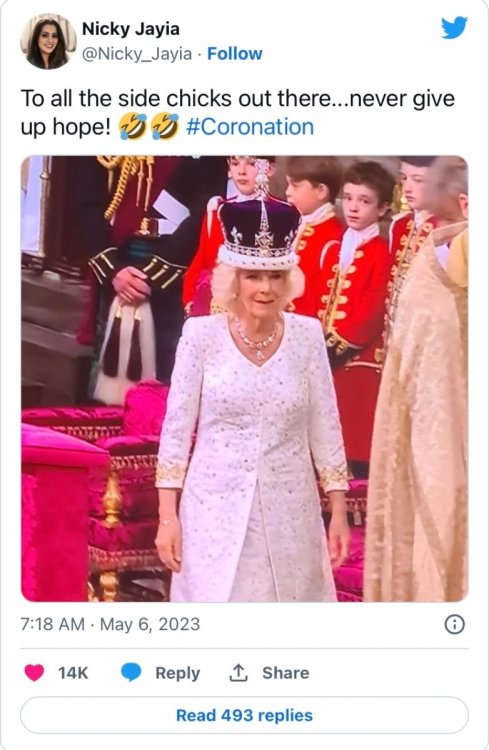The width and height of the screenshot is (489, 750).
Task: Click the second laughing emoji
Action: click(x=165, y=127)
